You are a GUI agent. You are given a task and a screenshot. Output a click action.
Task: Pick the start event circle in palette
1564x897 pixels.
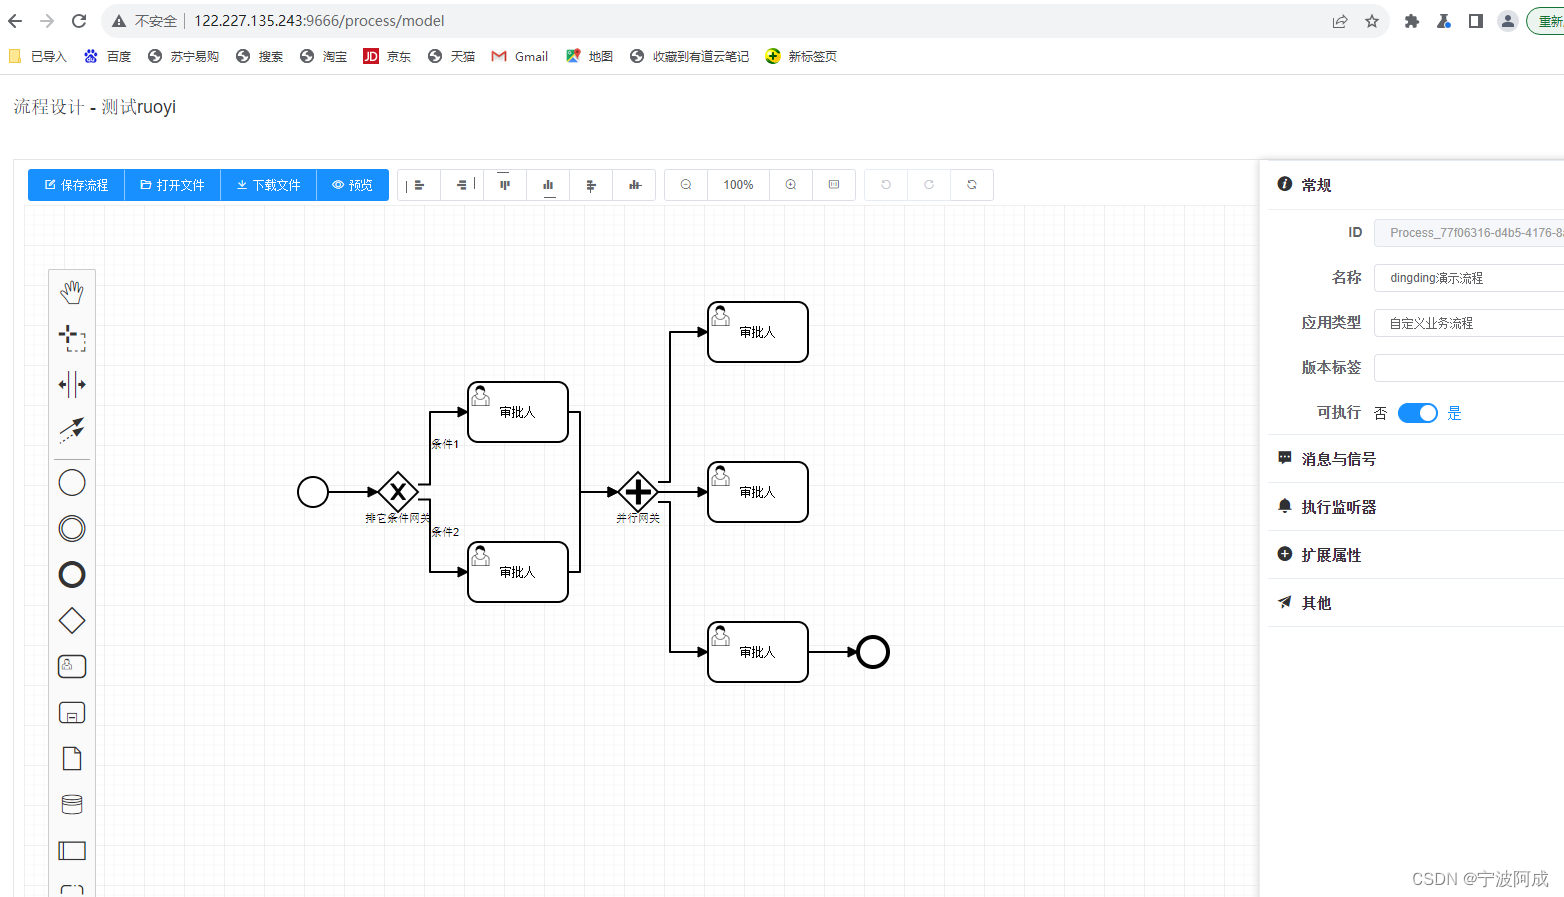[x=72, y=483]
